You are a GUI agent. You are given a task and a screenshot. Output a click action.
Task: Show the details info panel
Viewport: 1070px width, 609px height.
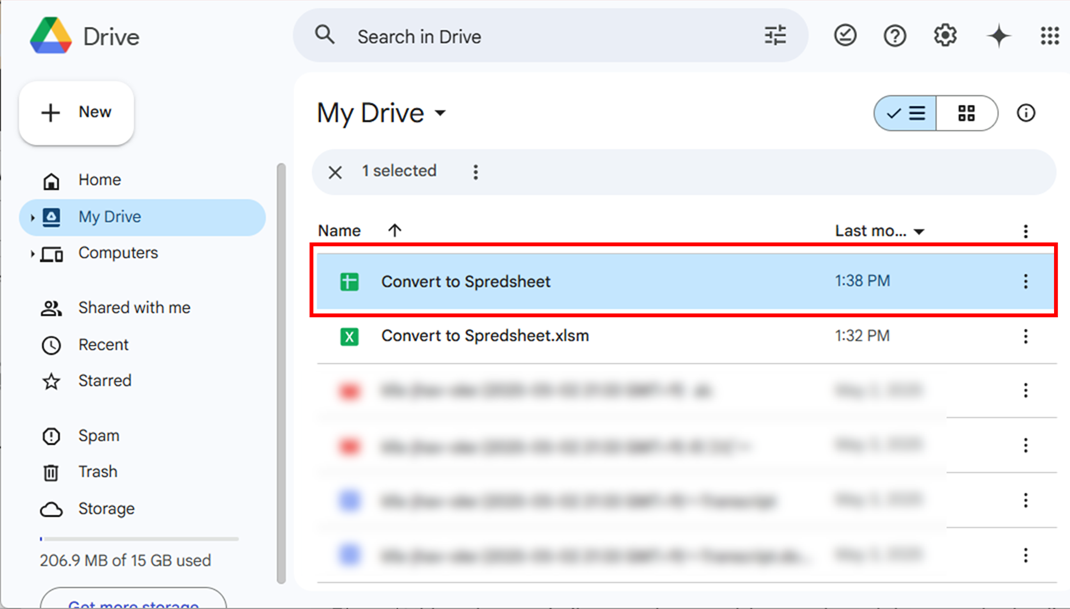(x=1026, y=113)
